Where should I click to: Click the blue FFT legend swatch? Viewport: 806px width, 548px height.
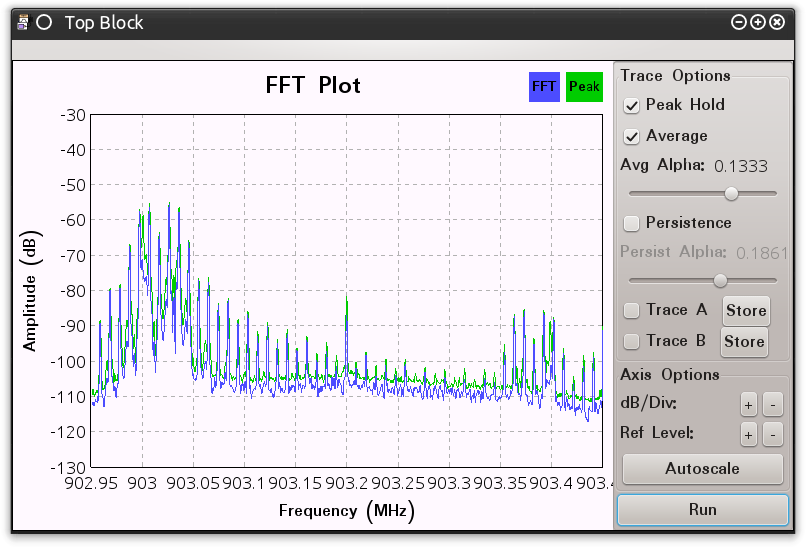pos(544,87)
